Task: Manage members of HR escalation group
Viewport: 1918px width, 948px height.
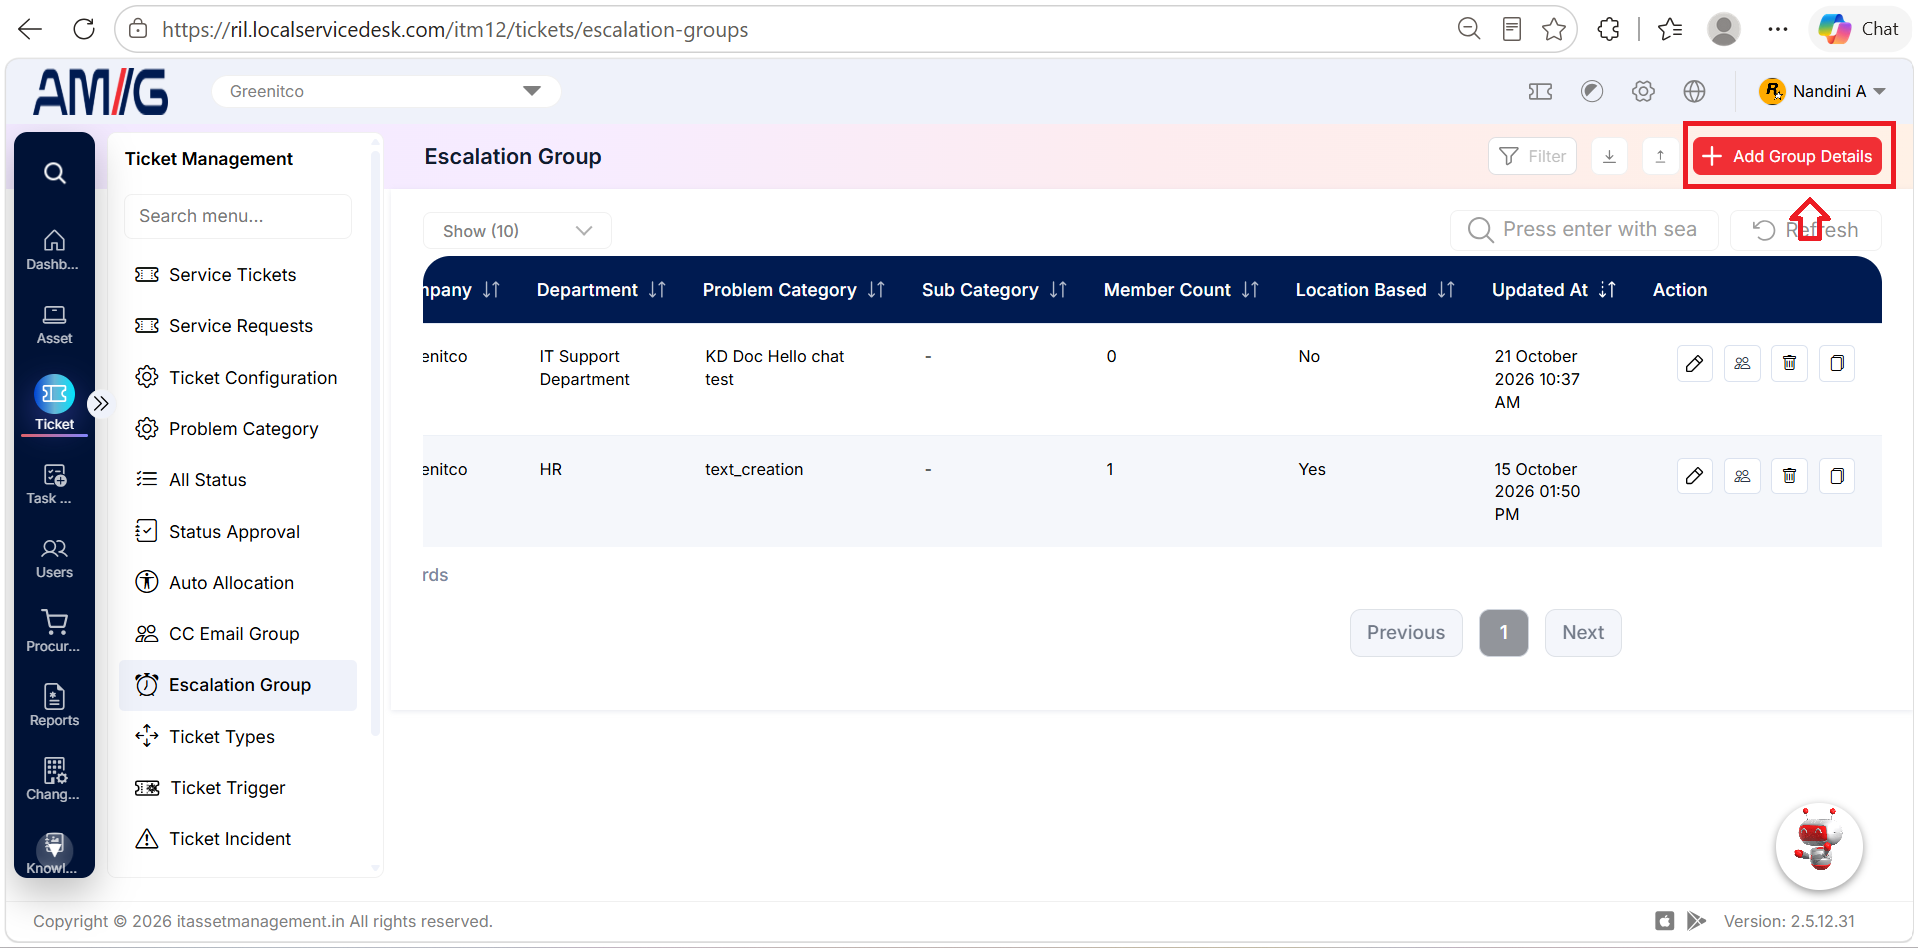Action: coord(1742,476)
